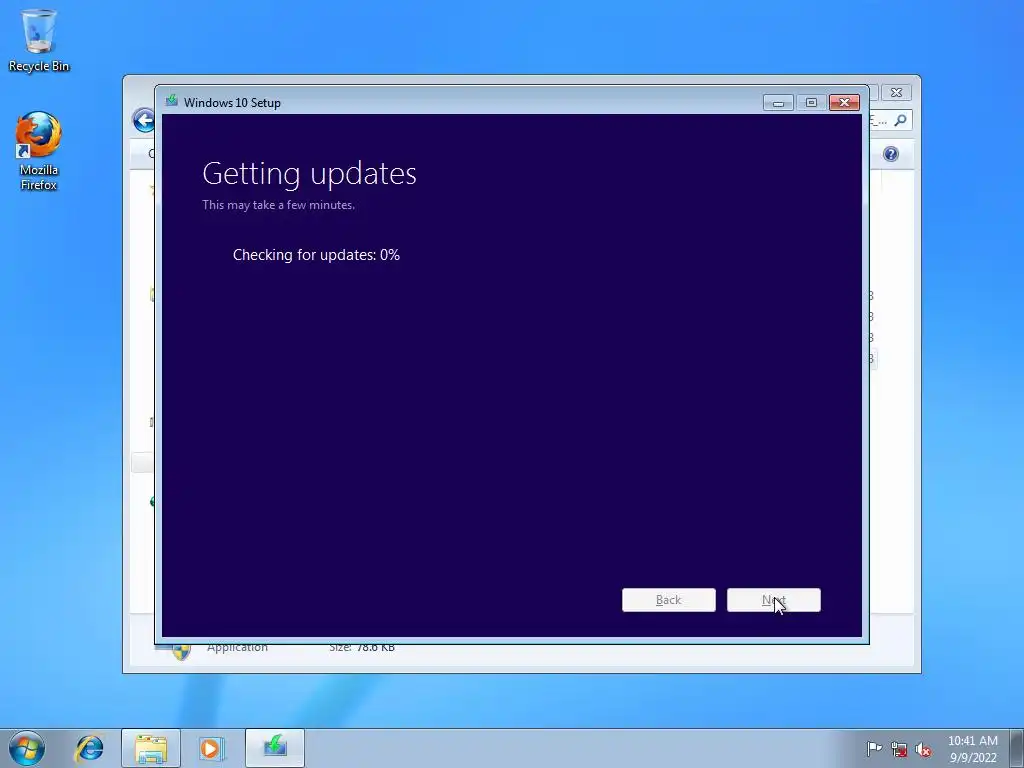Screen dimensions: 1024x768
Task: Click the Windows 10 Setup title bar icon
Action: click(x=171, y=101)
